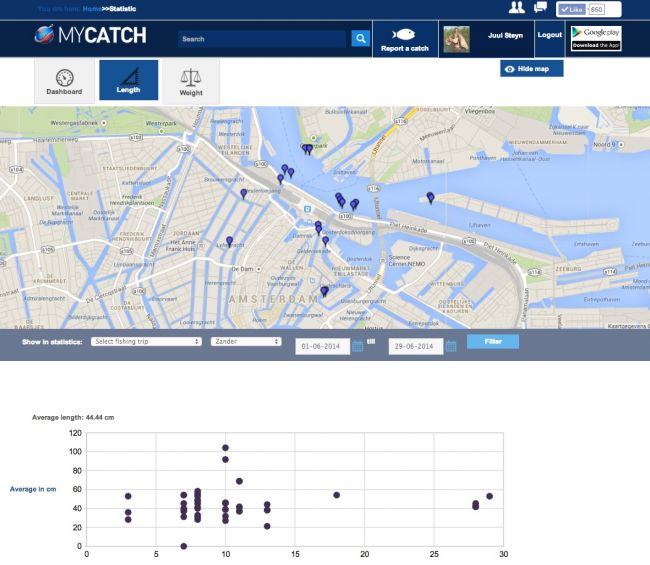Viewport: 650px width, 565px height.
Task: Open the messages chat icon
Action: tap(541, 7)
